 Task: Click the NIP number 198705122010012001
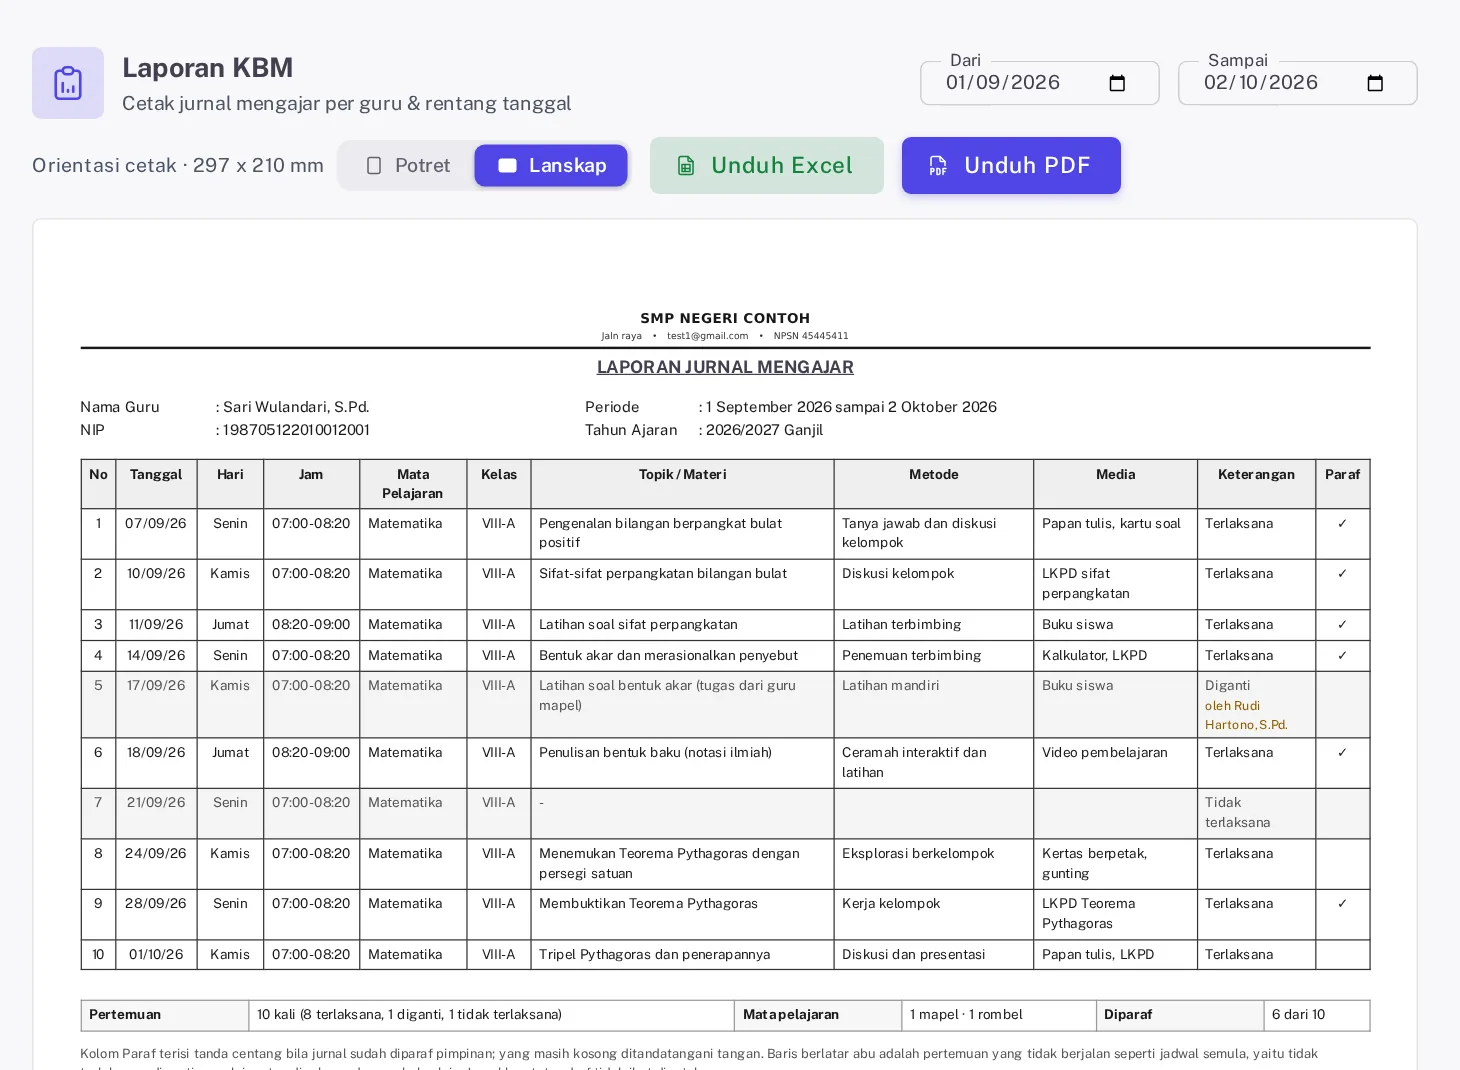[x=296, y=430]
